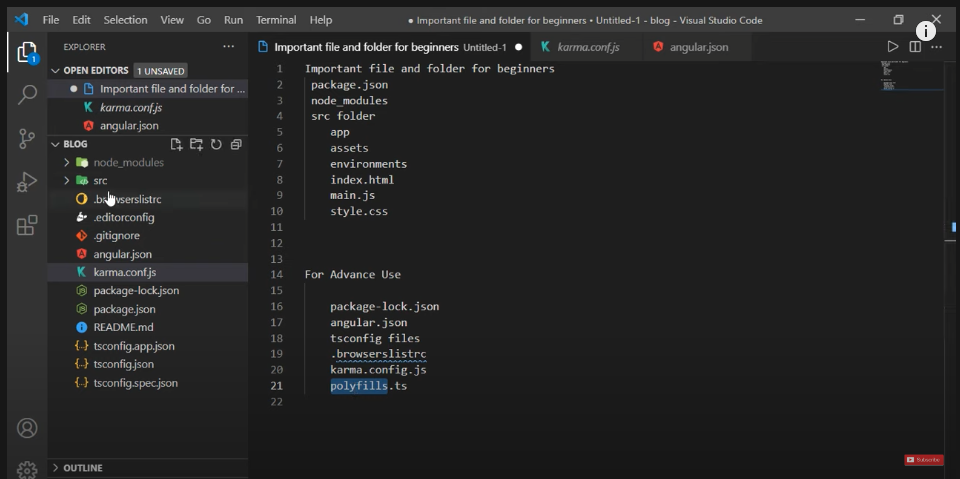Open the Manage settings gear

click(x=27, y=469)
